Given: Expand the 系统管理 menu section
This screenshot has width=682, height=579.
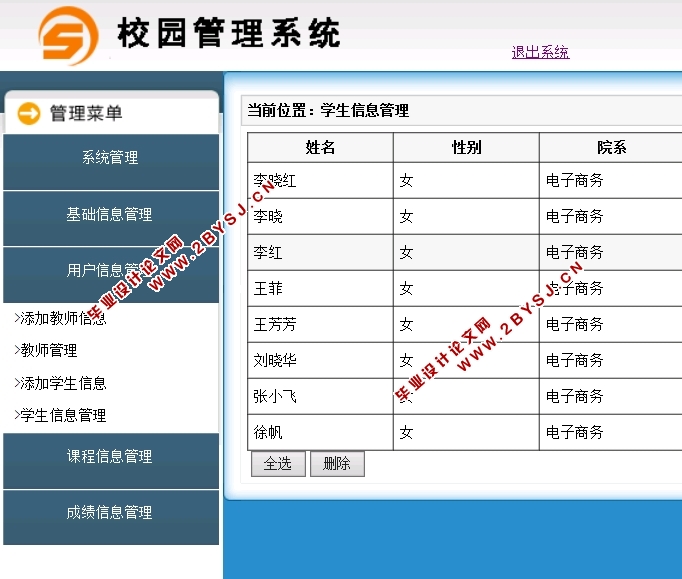Looking at the screenshot, I should 110,158.
